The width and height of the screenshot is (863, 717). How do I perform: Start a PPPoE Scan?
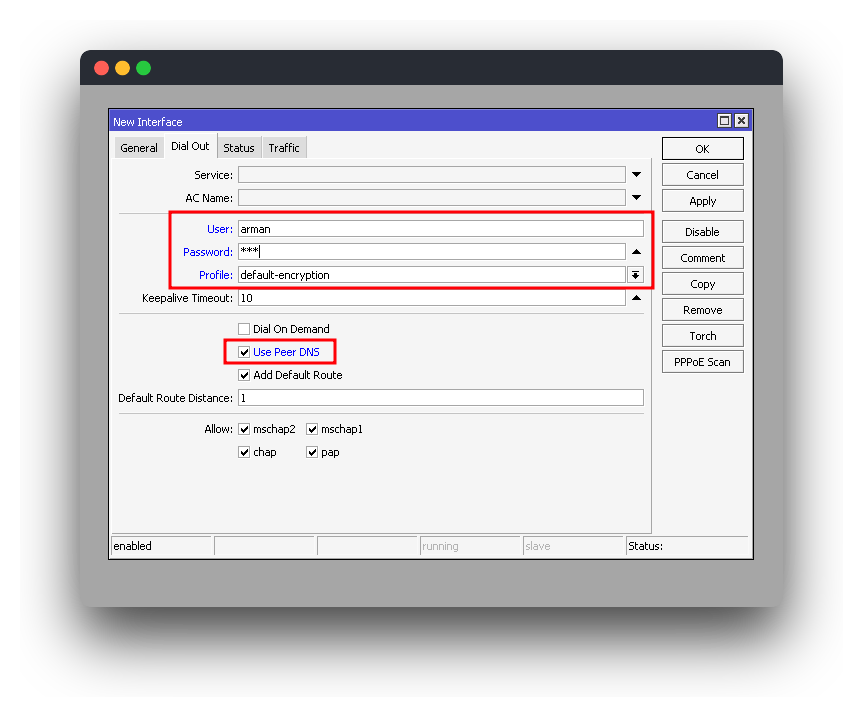pos(702,361)
